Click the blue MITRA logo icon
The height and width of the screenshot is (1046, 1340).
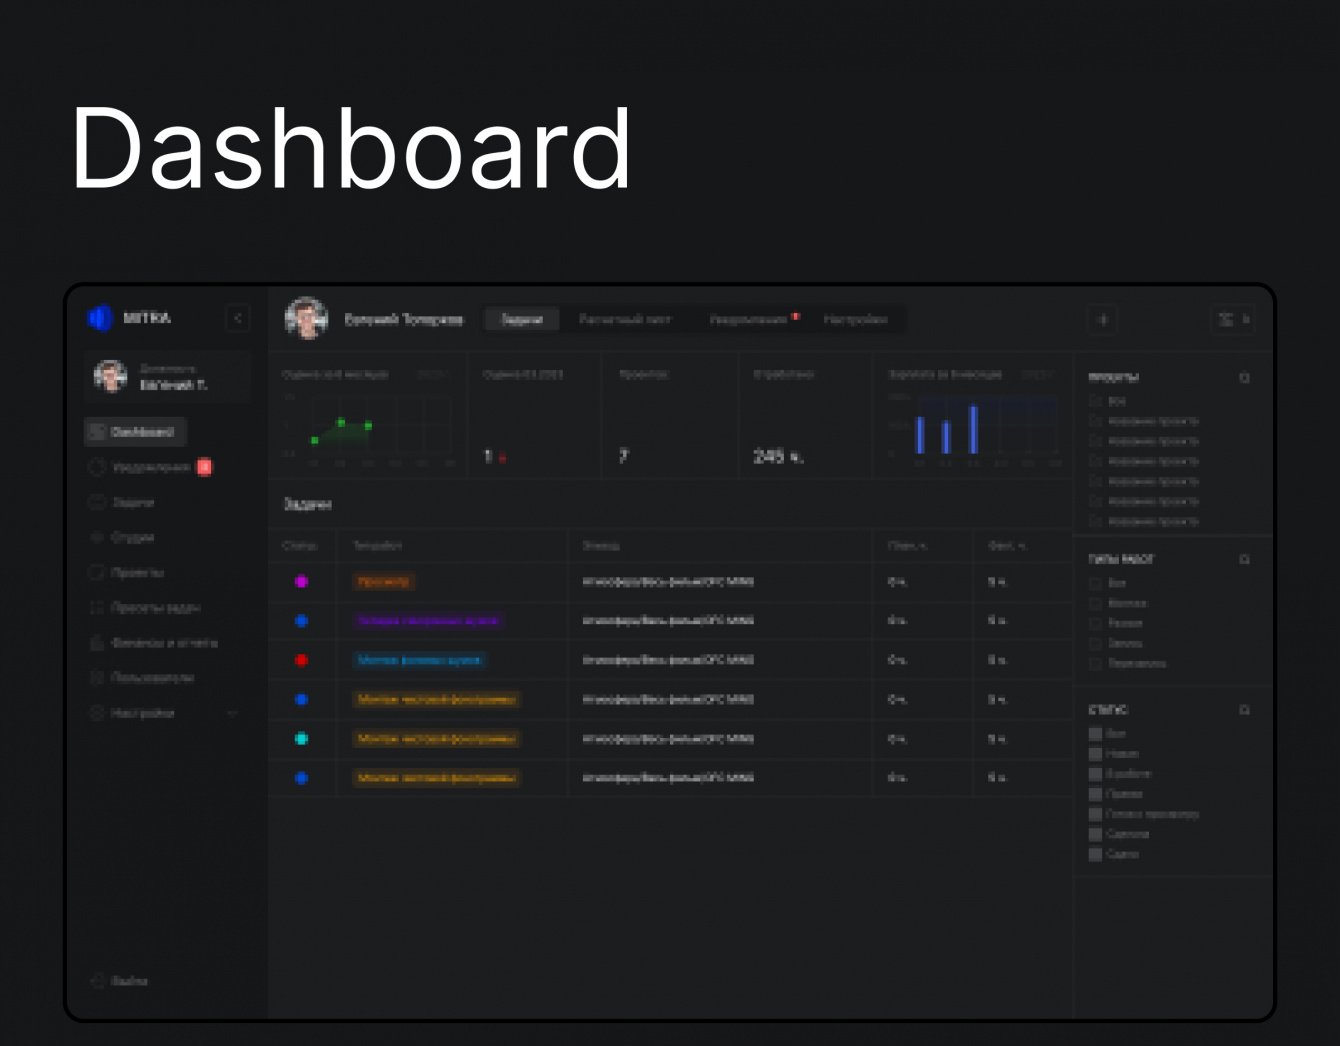click(100, 318)
